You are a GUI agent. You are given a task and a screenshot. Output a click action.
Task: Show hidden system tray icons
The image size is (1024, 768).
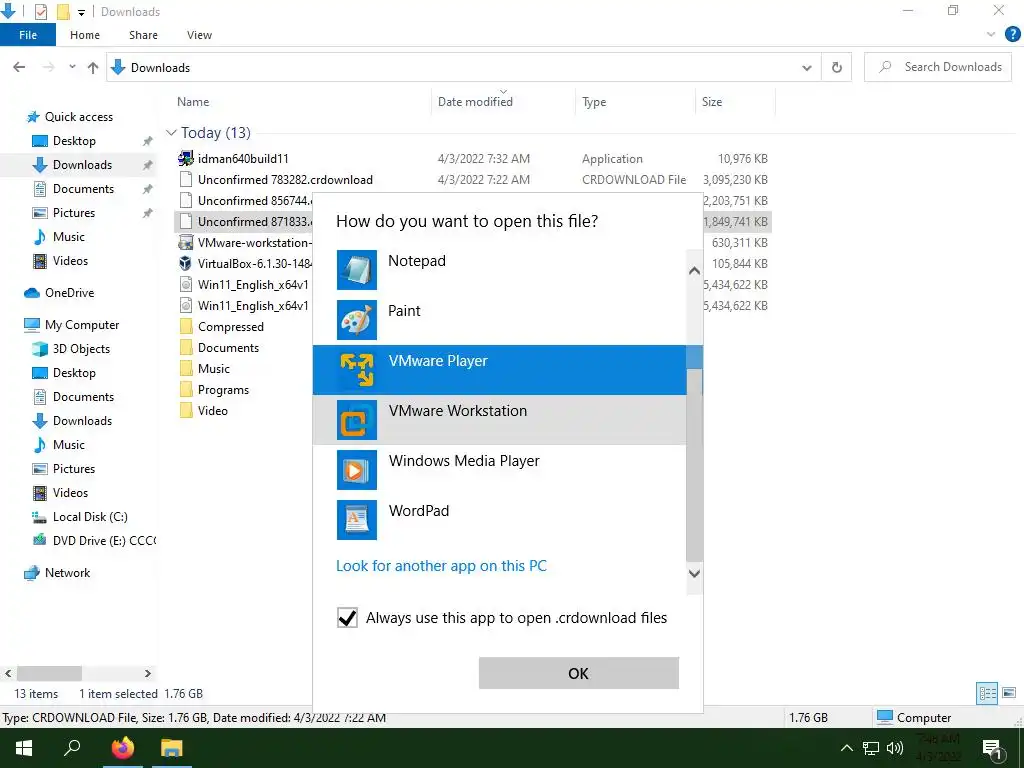click(846, 748)
